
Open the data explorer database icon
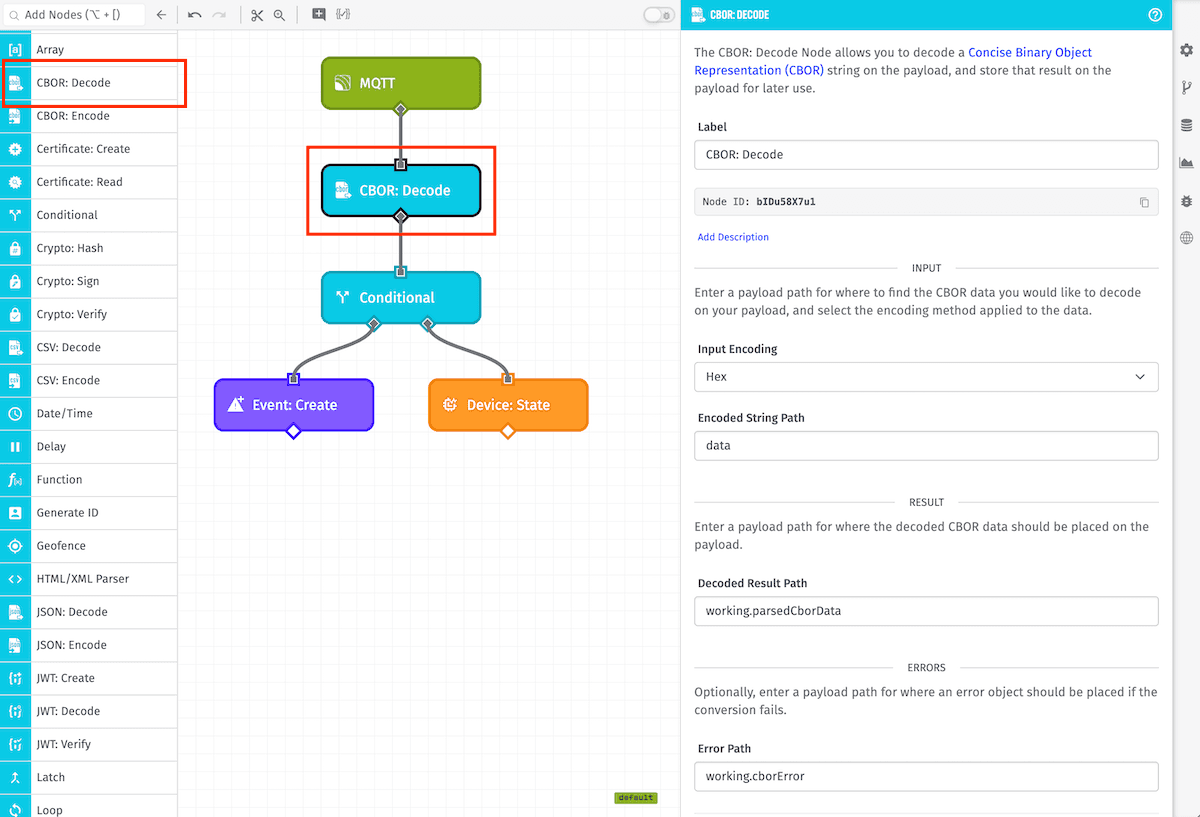click(1185, 124)
